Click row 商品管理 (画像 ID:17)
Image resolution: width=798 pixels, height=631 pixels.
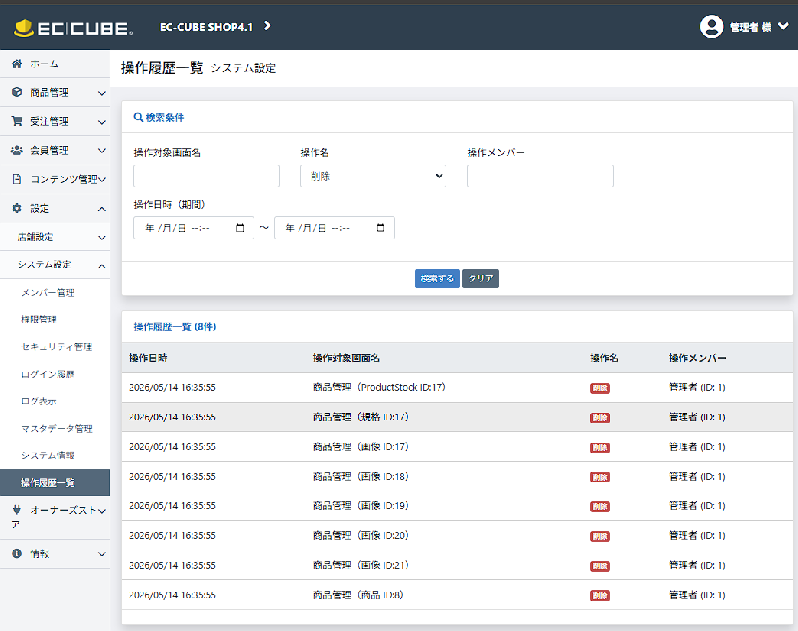point(457,447)
